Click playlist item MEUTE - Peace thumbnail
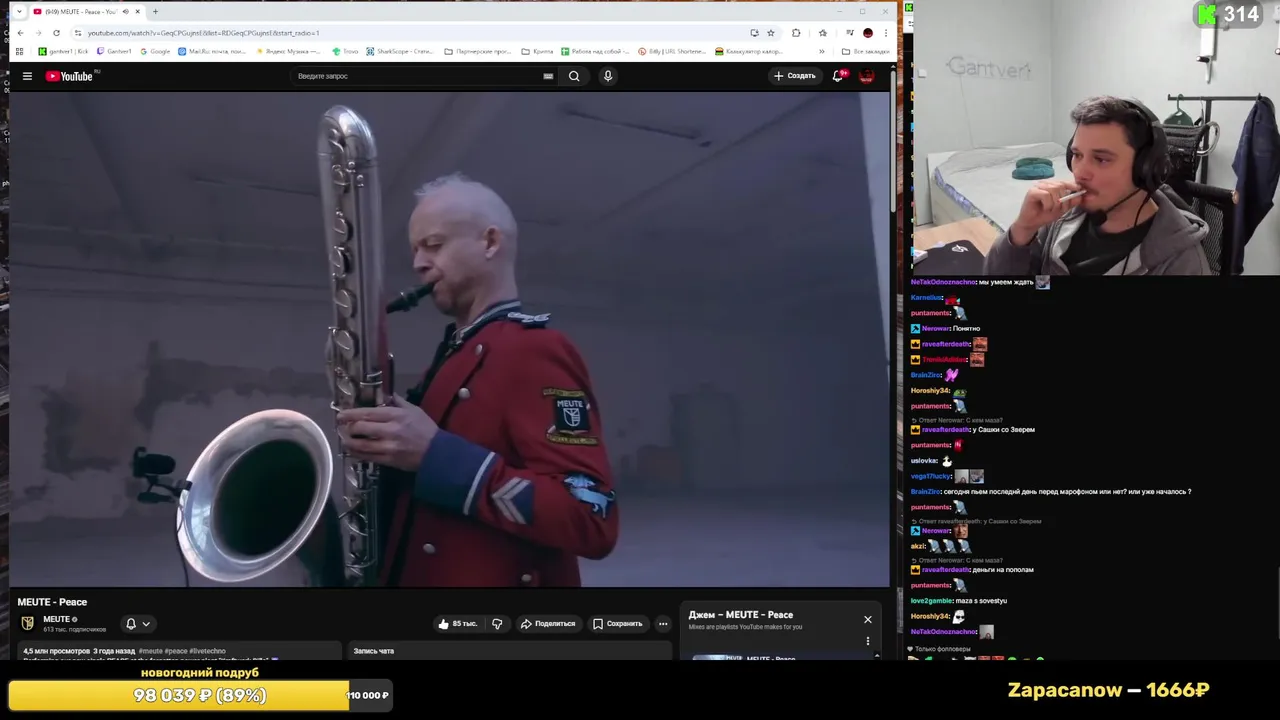 coord(717,658)
